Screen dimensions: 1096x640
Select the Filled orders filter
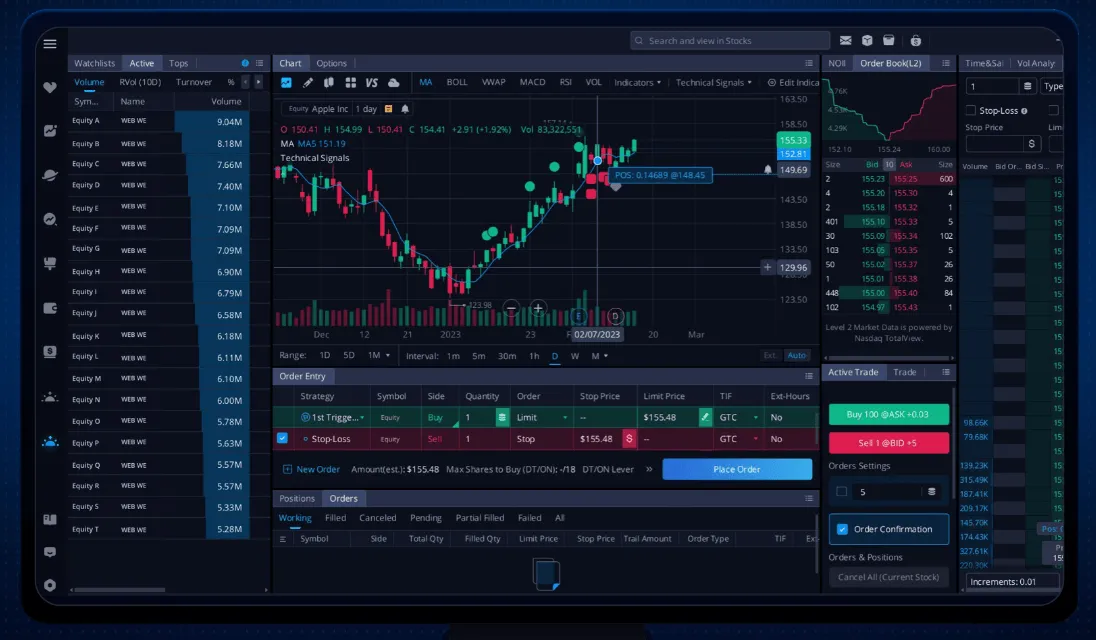click(336, 518)
